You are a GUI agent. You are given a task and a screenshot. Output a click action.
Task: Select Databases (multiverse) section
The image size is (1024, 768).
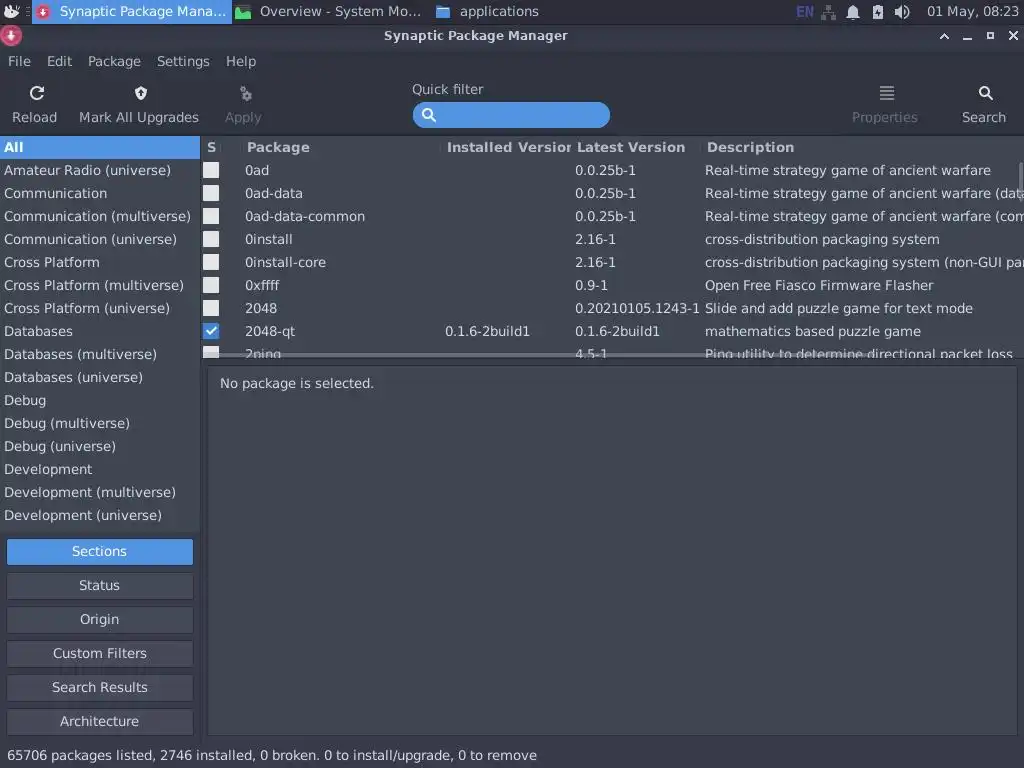100,355
